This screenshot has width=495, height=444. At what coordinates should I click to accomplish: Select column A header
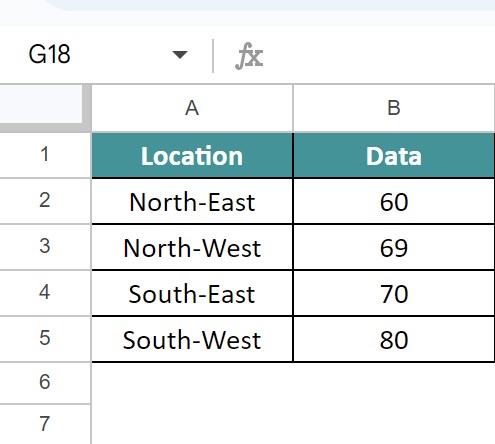click(x=192, y=108)
